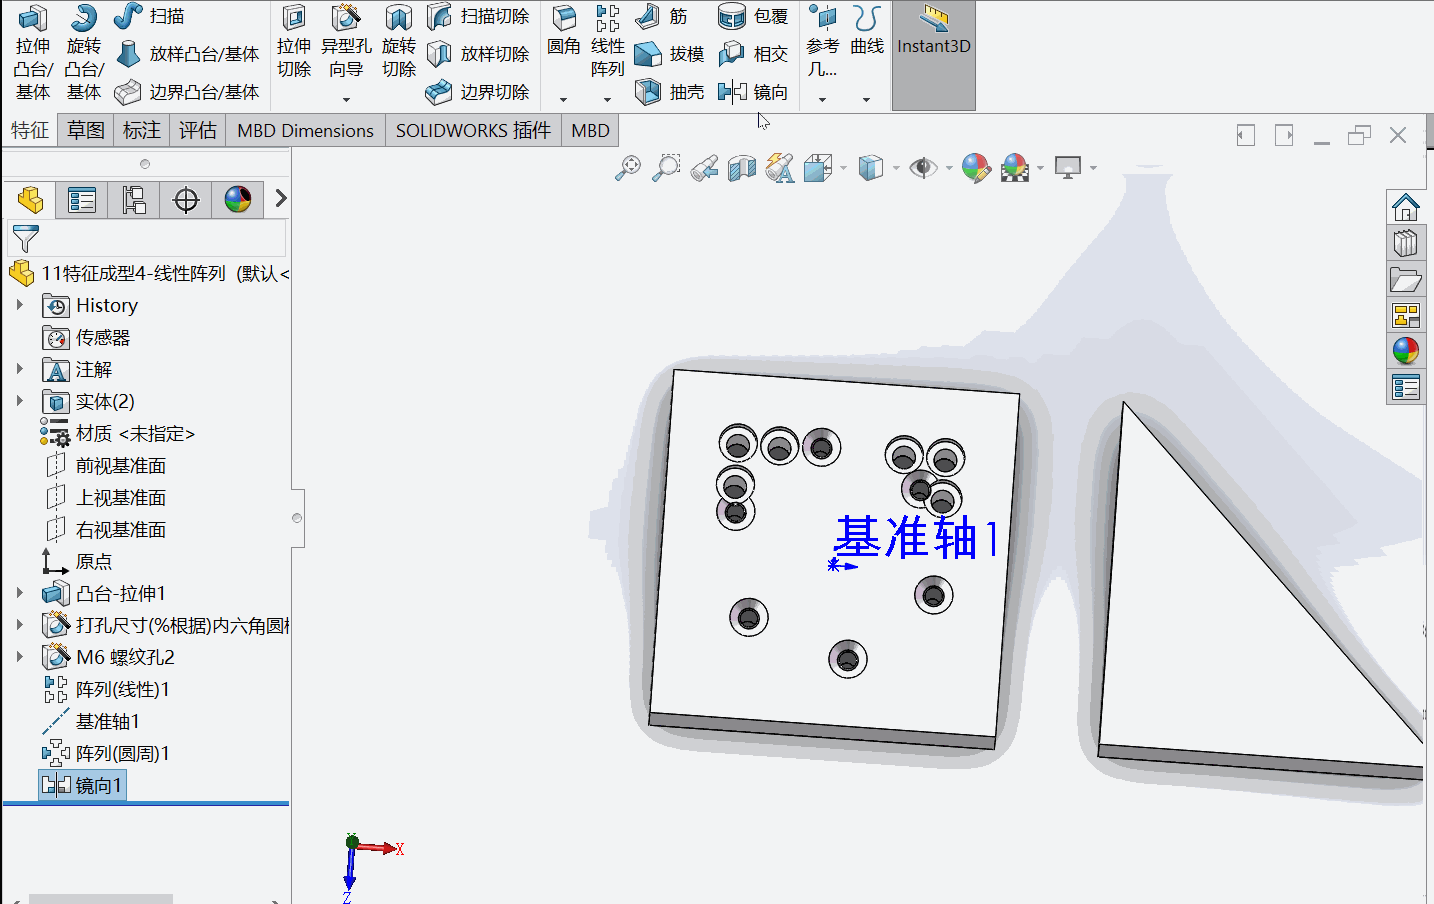The width and height of the screenshot is (1434, 904).
Task: Open the DimXpertManager crosshair tab
Action: 186,200
